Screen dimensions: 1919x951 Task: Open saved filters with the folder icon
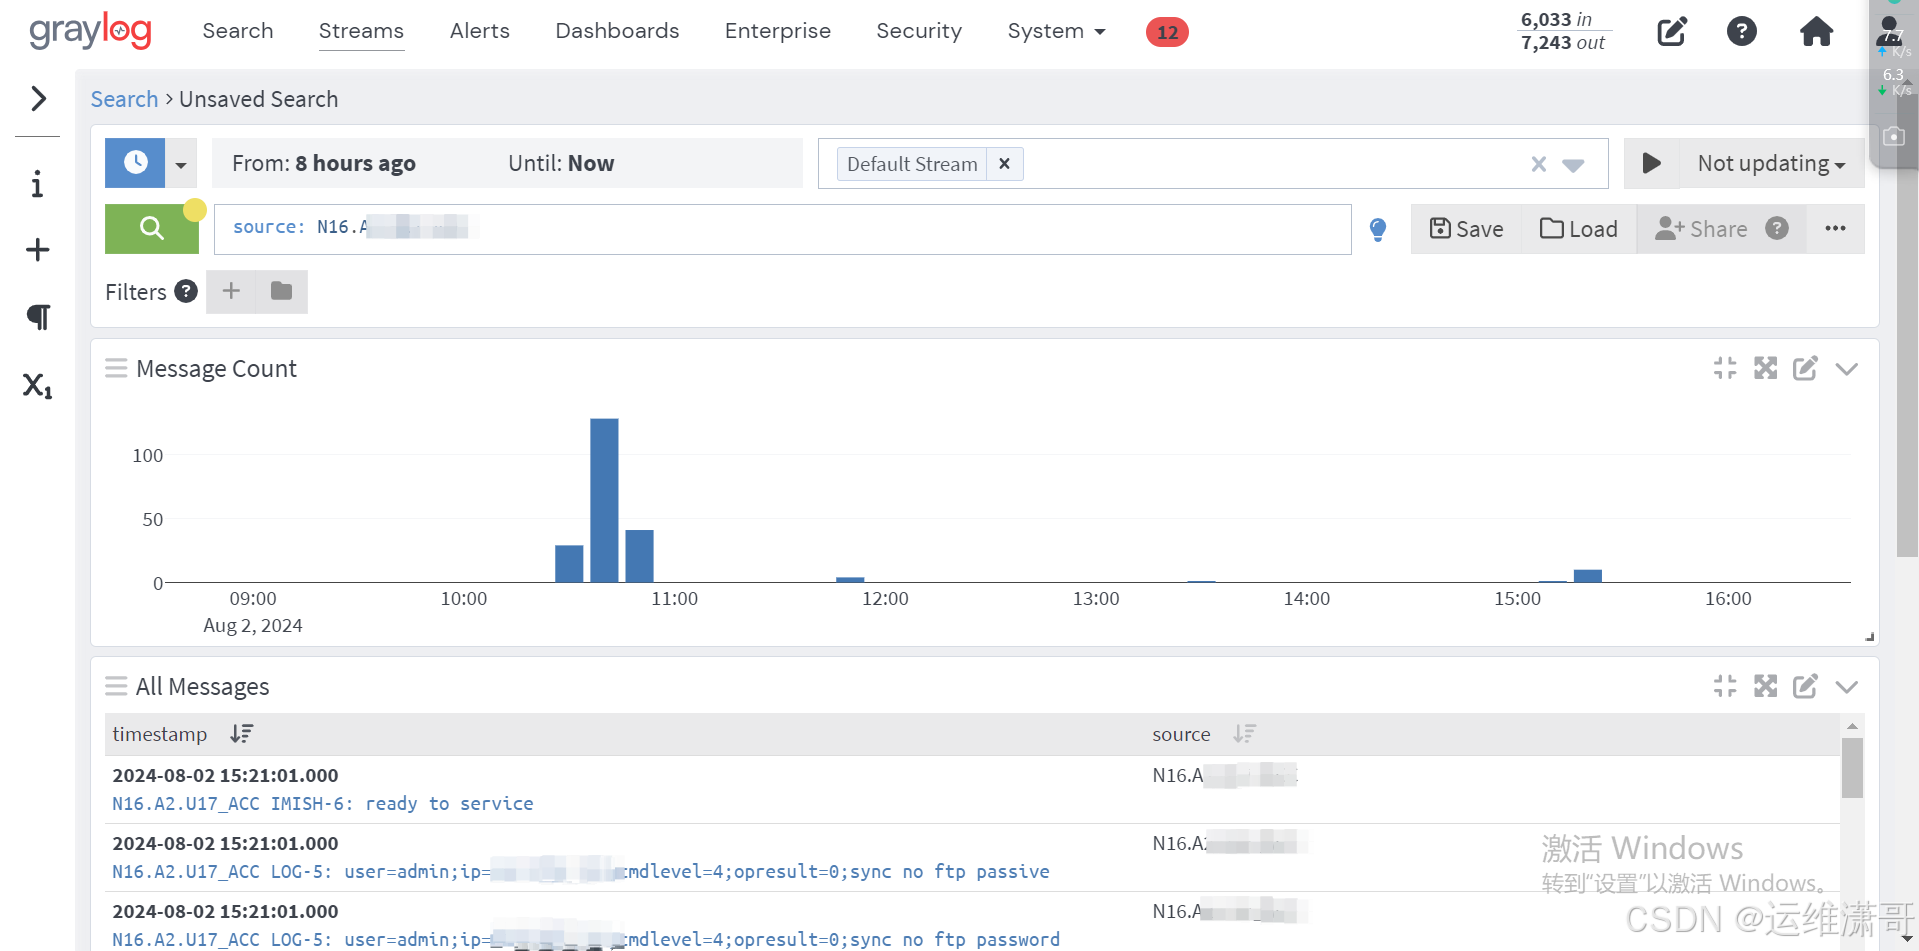click(281, 291)
